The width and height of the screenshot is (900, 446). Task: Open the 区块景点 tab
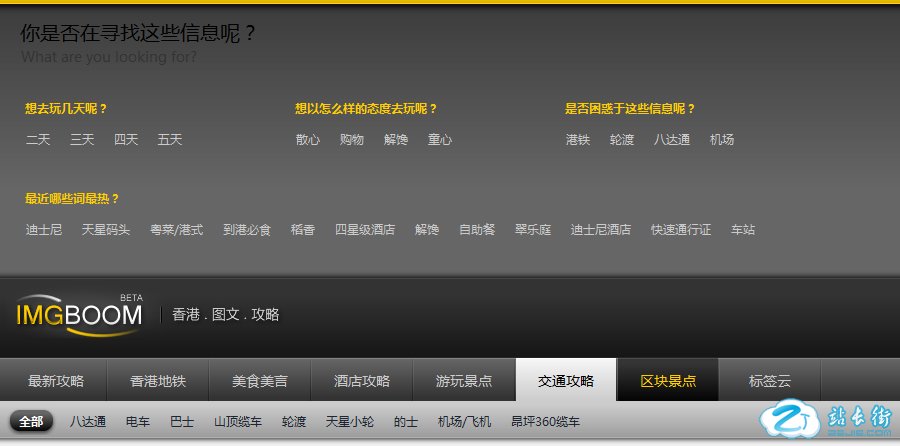[668, 381]
